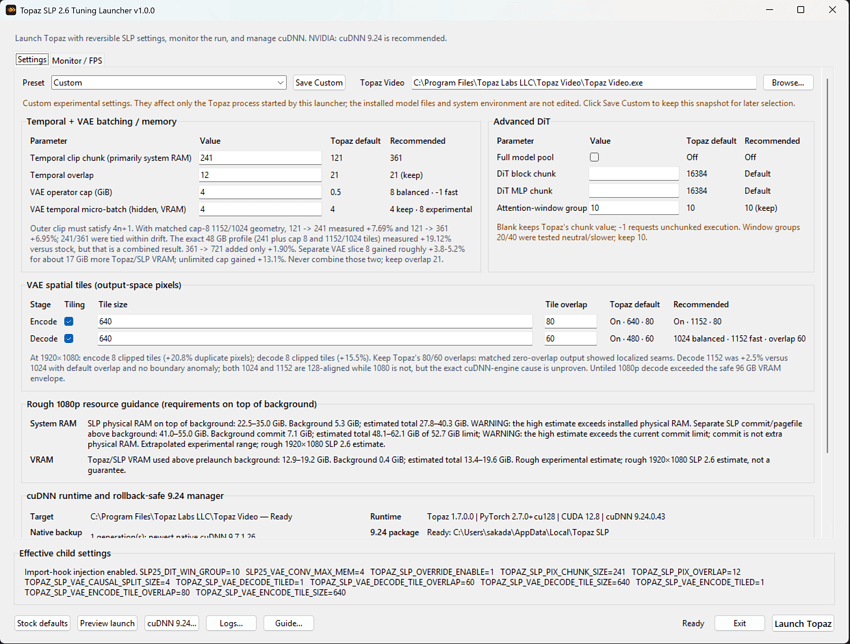850x644 pixels.
Task: Click the Temporal clip chunk value field
Action: [260, 158]
